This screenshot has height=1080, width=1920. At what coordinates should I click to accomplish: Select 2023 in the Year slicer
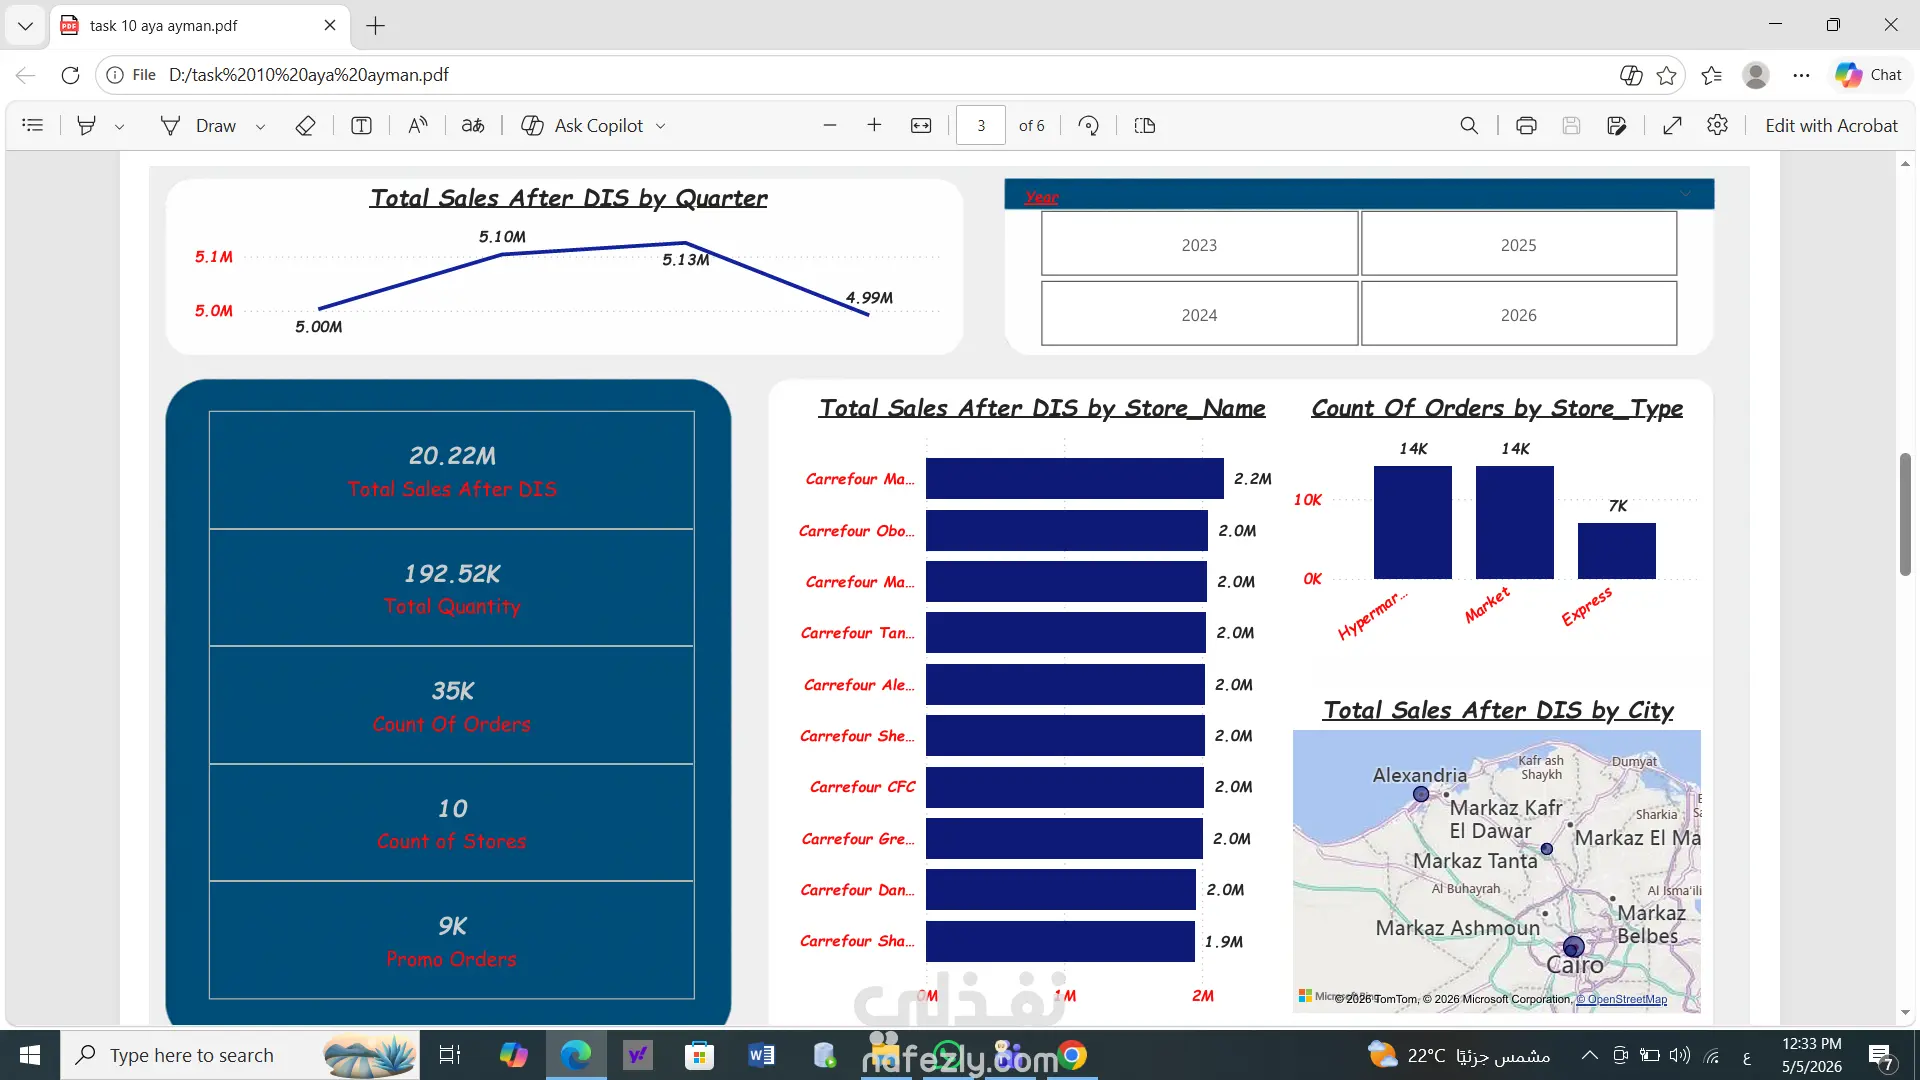tap(1199, 244)
